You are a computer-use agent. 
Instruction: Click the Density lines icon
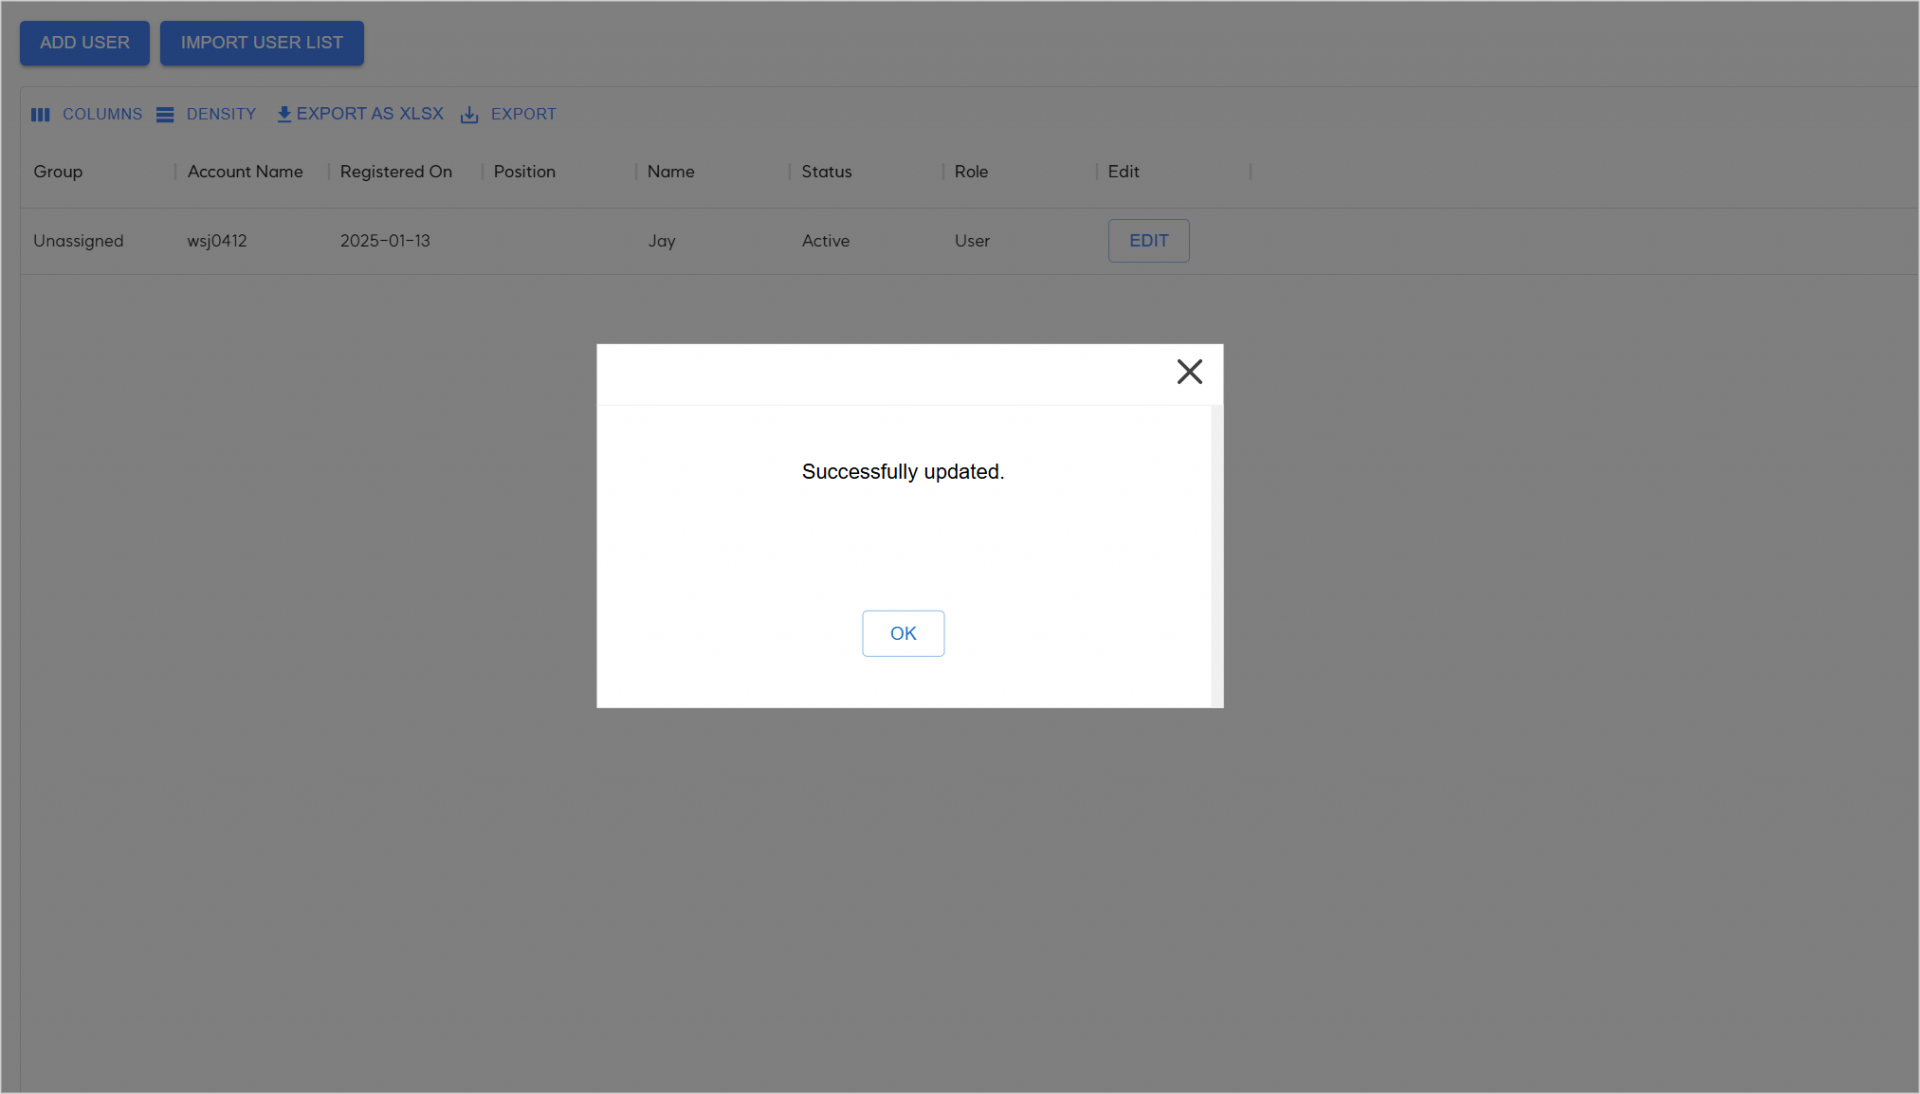165,115
